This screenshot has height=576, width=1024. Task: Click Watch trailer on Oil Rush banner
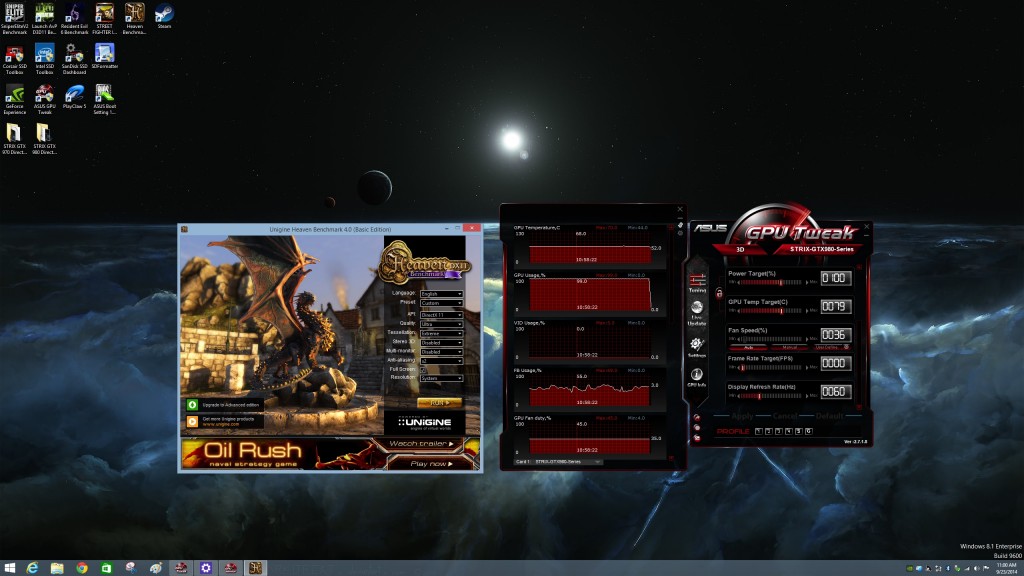[x=422, y=444]
